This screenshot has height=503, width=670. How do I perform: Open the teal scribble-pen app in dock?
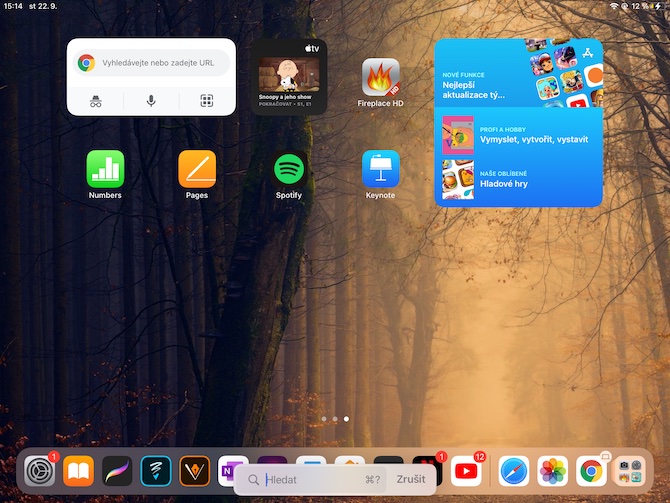point(156,471)
